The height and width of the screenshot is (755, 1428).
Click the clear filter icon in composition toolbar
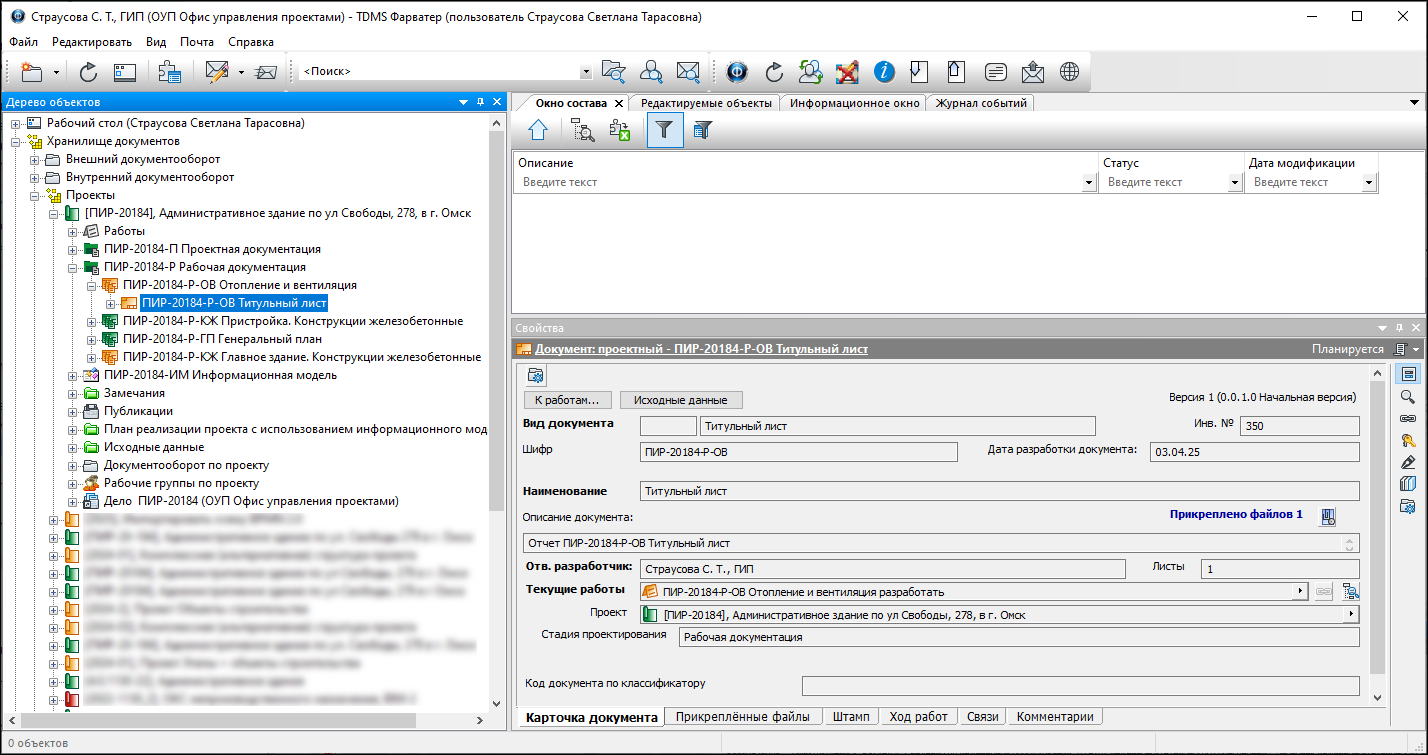tap(702, 129)
